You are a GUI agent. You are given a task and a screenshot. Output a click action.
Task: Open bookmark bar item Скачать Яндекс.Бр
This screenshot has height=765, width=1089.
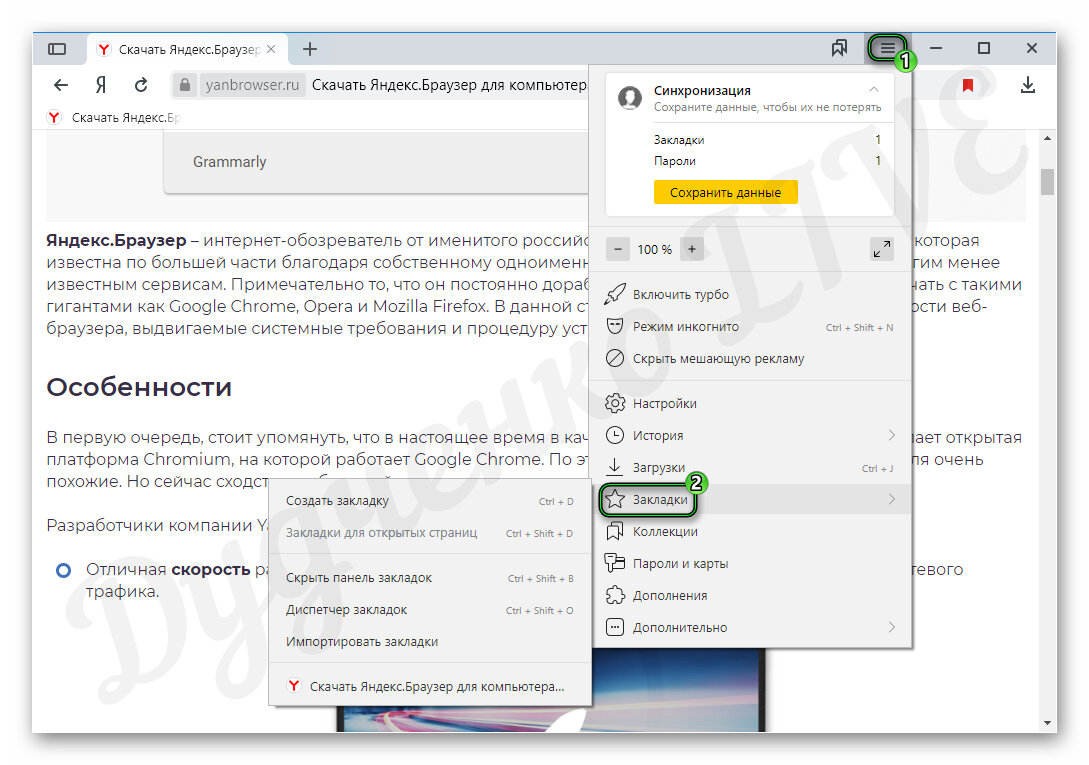[114, 117]
